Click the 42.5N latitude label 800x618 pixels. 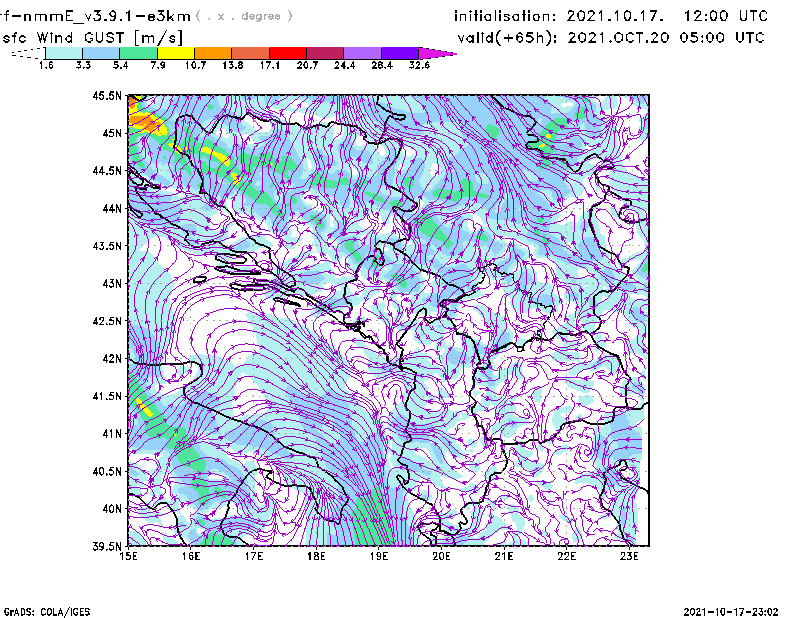(x=107, y=321)
